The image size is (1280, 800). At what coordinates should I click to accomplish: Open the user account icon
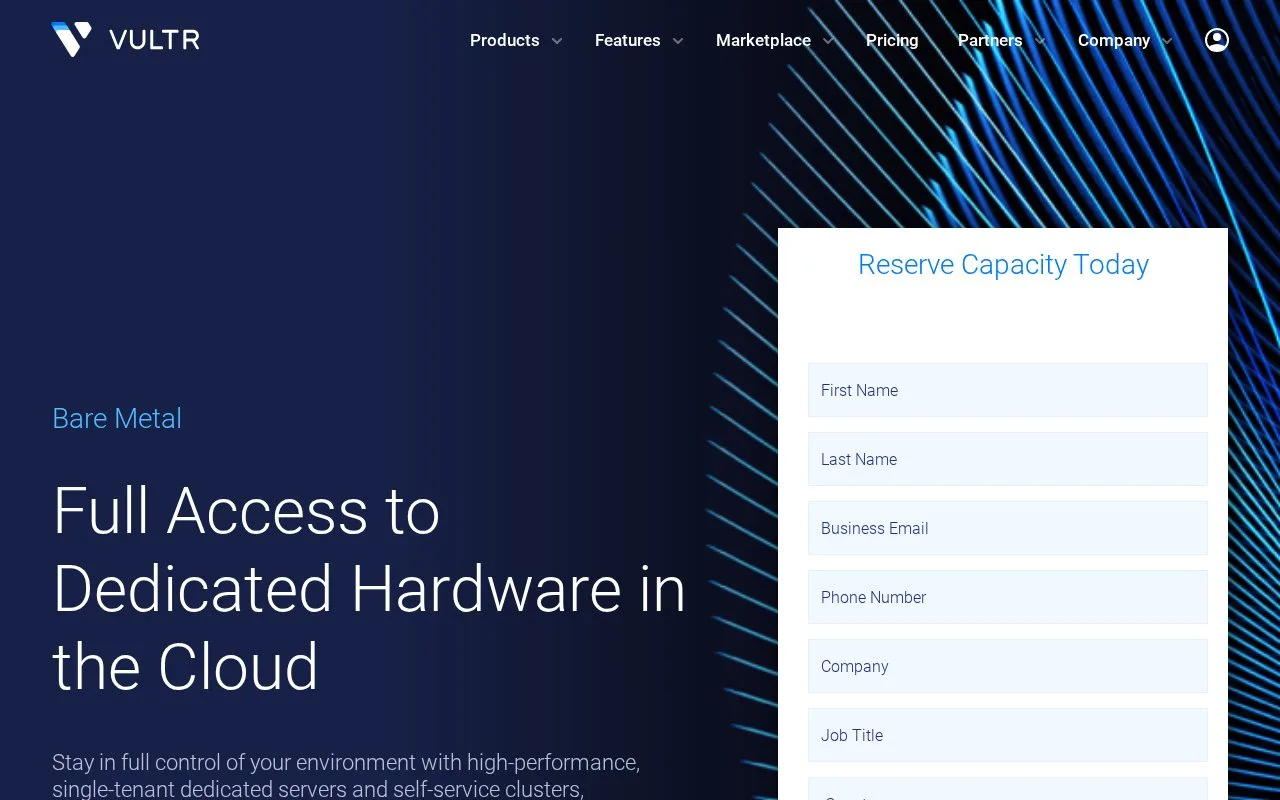point(1217,40)
